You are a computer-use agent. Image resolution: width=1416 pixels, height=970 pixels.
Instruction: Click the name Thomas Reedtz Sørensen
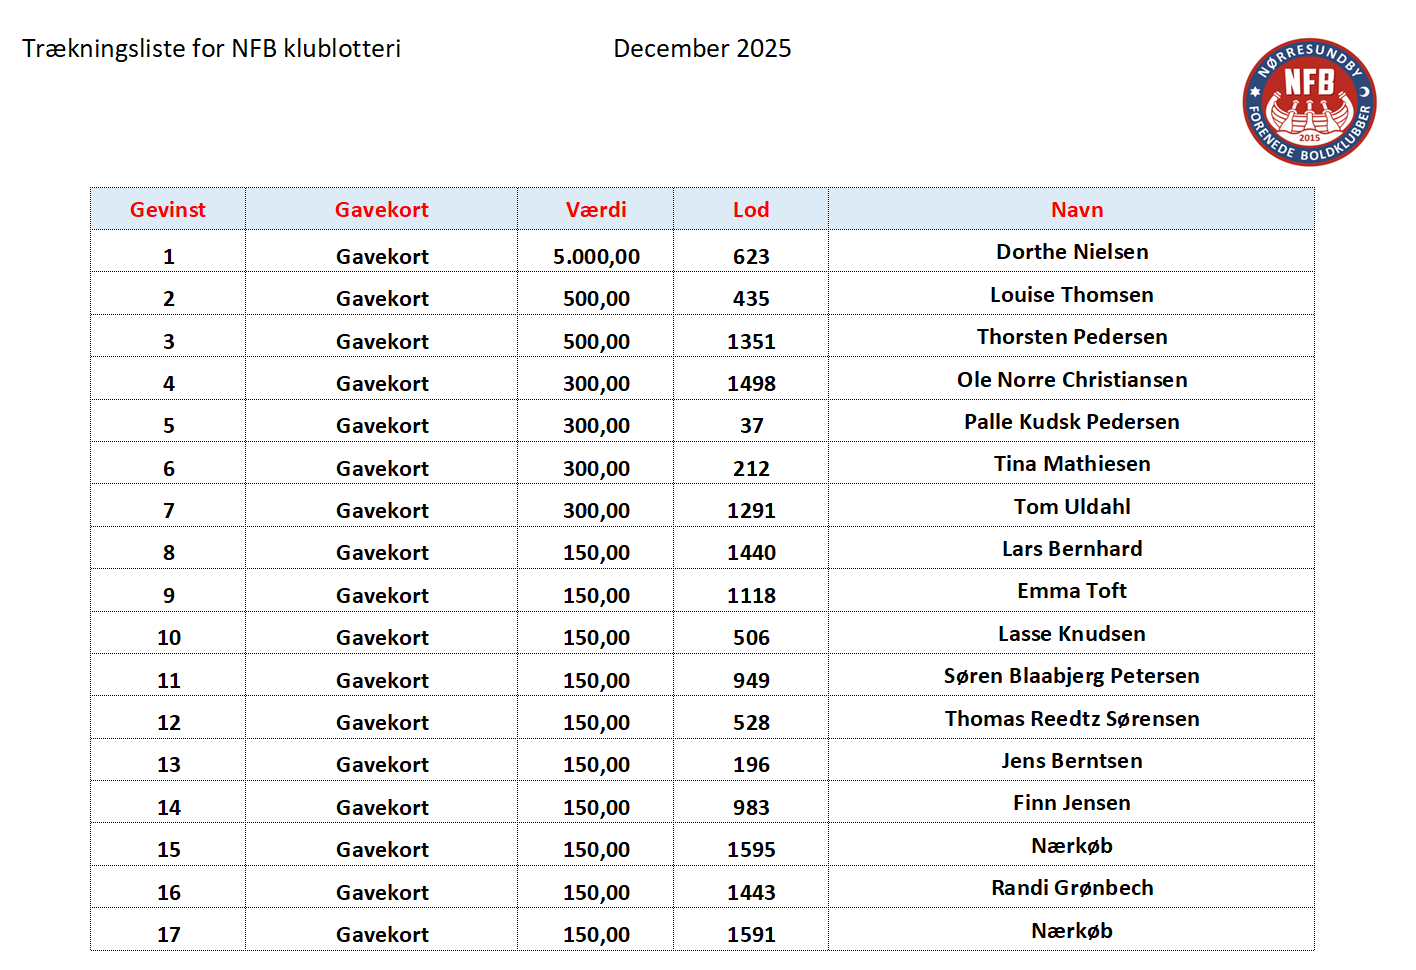(1072, 719)
